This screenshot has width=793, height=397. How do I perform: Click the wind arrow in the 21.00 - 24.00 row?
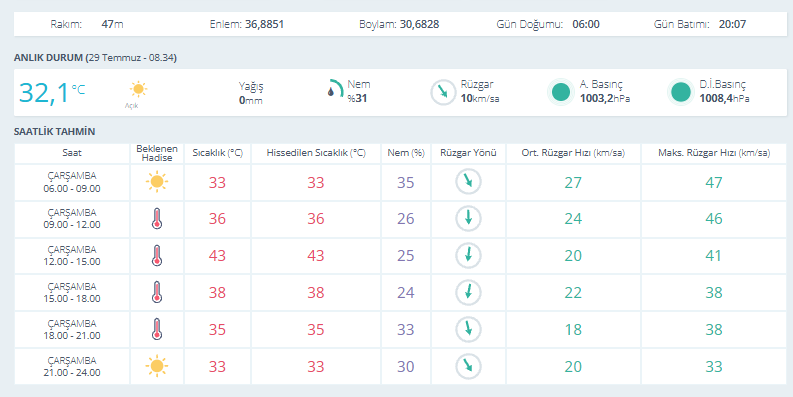point(468,366)
